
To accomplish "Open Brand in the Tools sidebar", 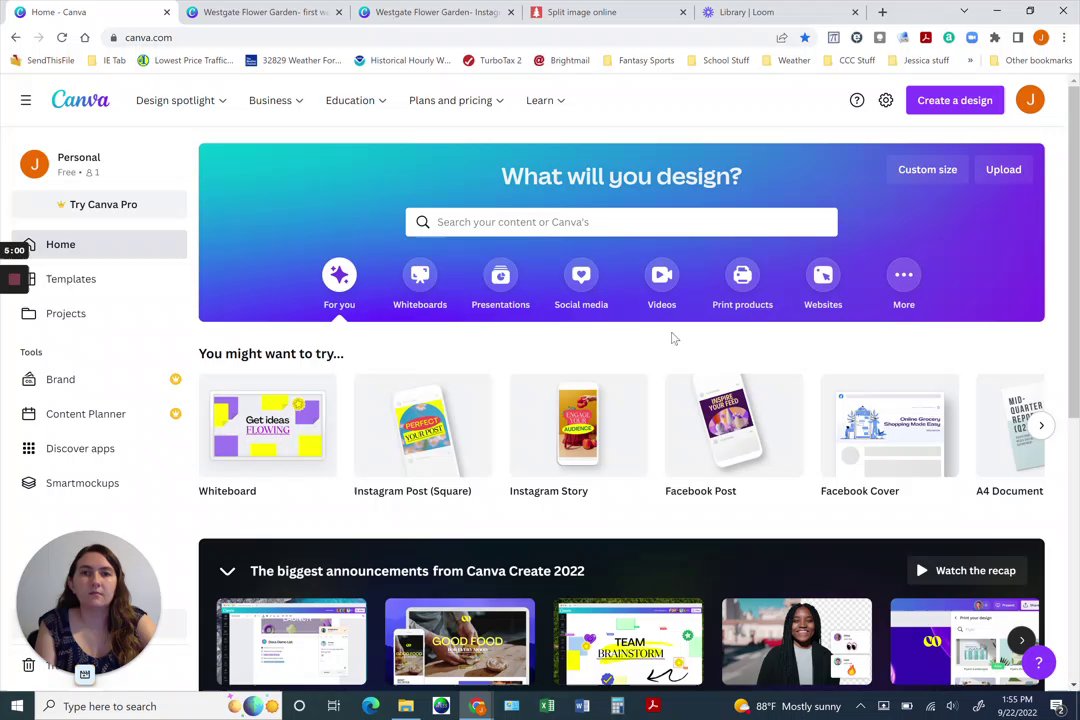I will coord(99,380).
